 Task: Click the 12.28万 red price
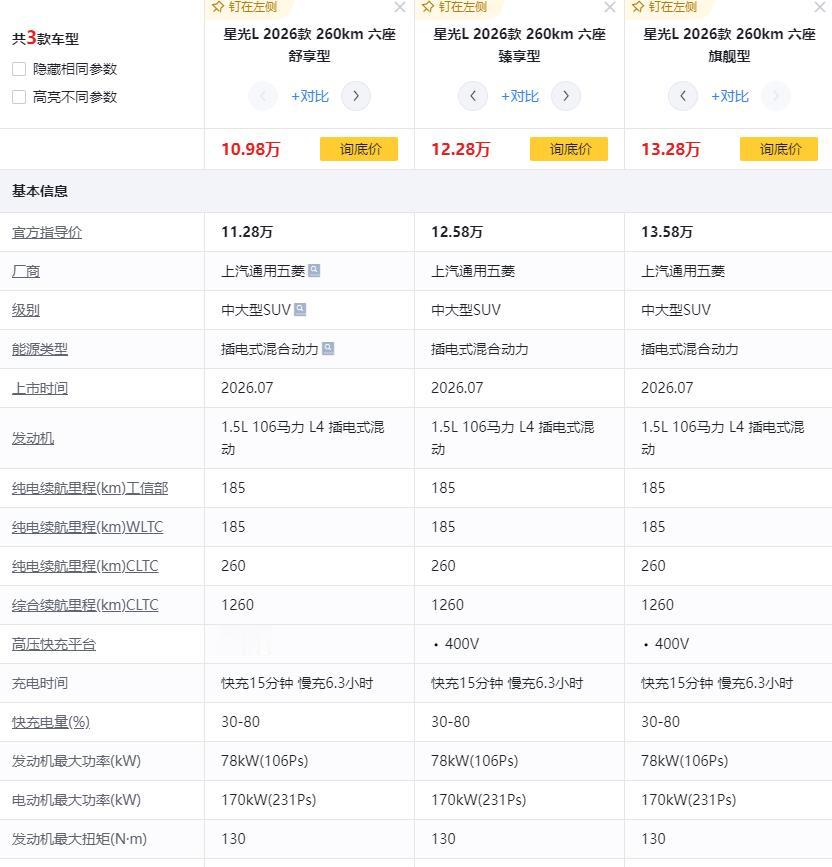[461, 149]
